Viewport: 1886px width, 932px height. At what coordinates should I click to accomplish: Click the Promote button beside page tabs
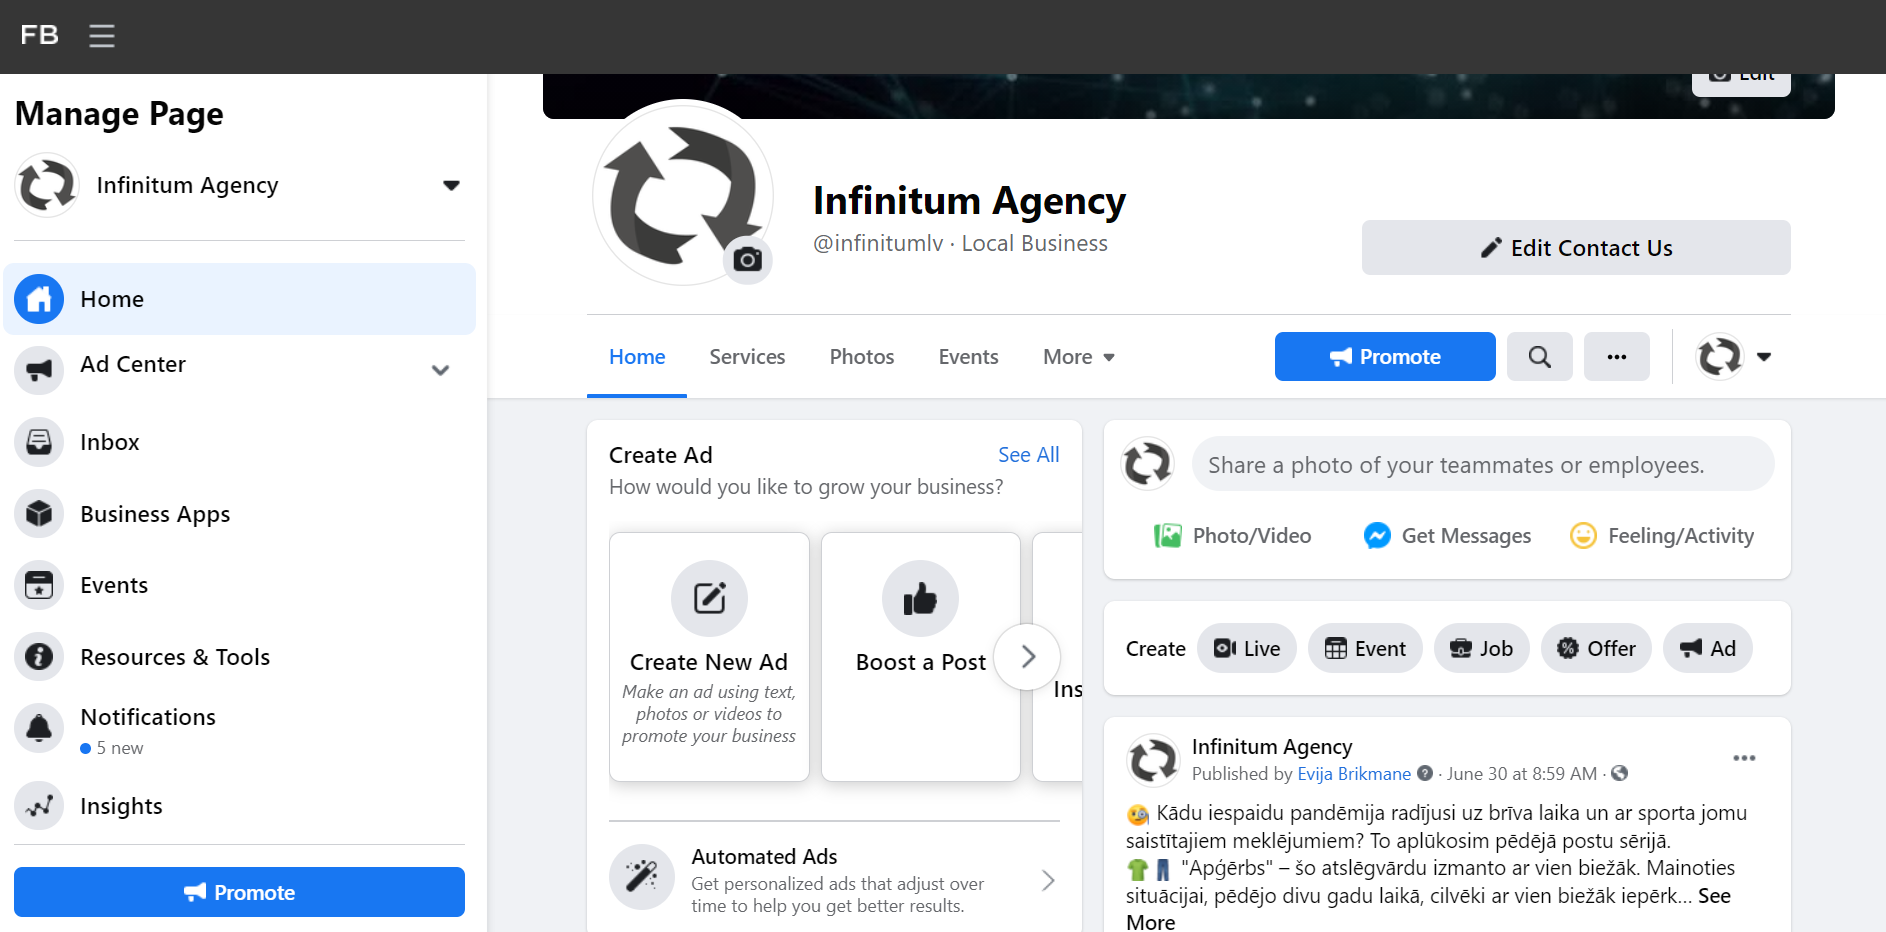click(1385, 357)
